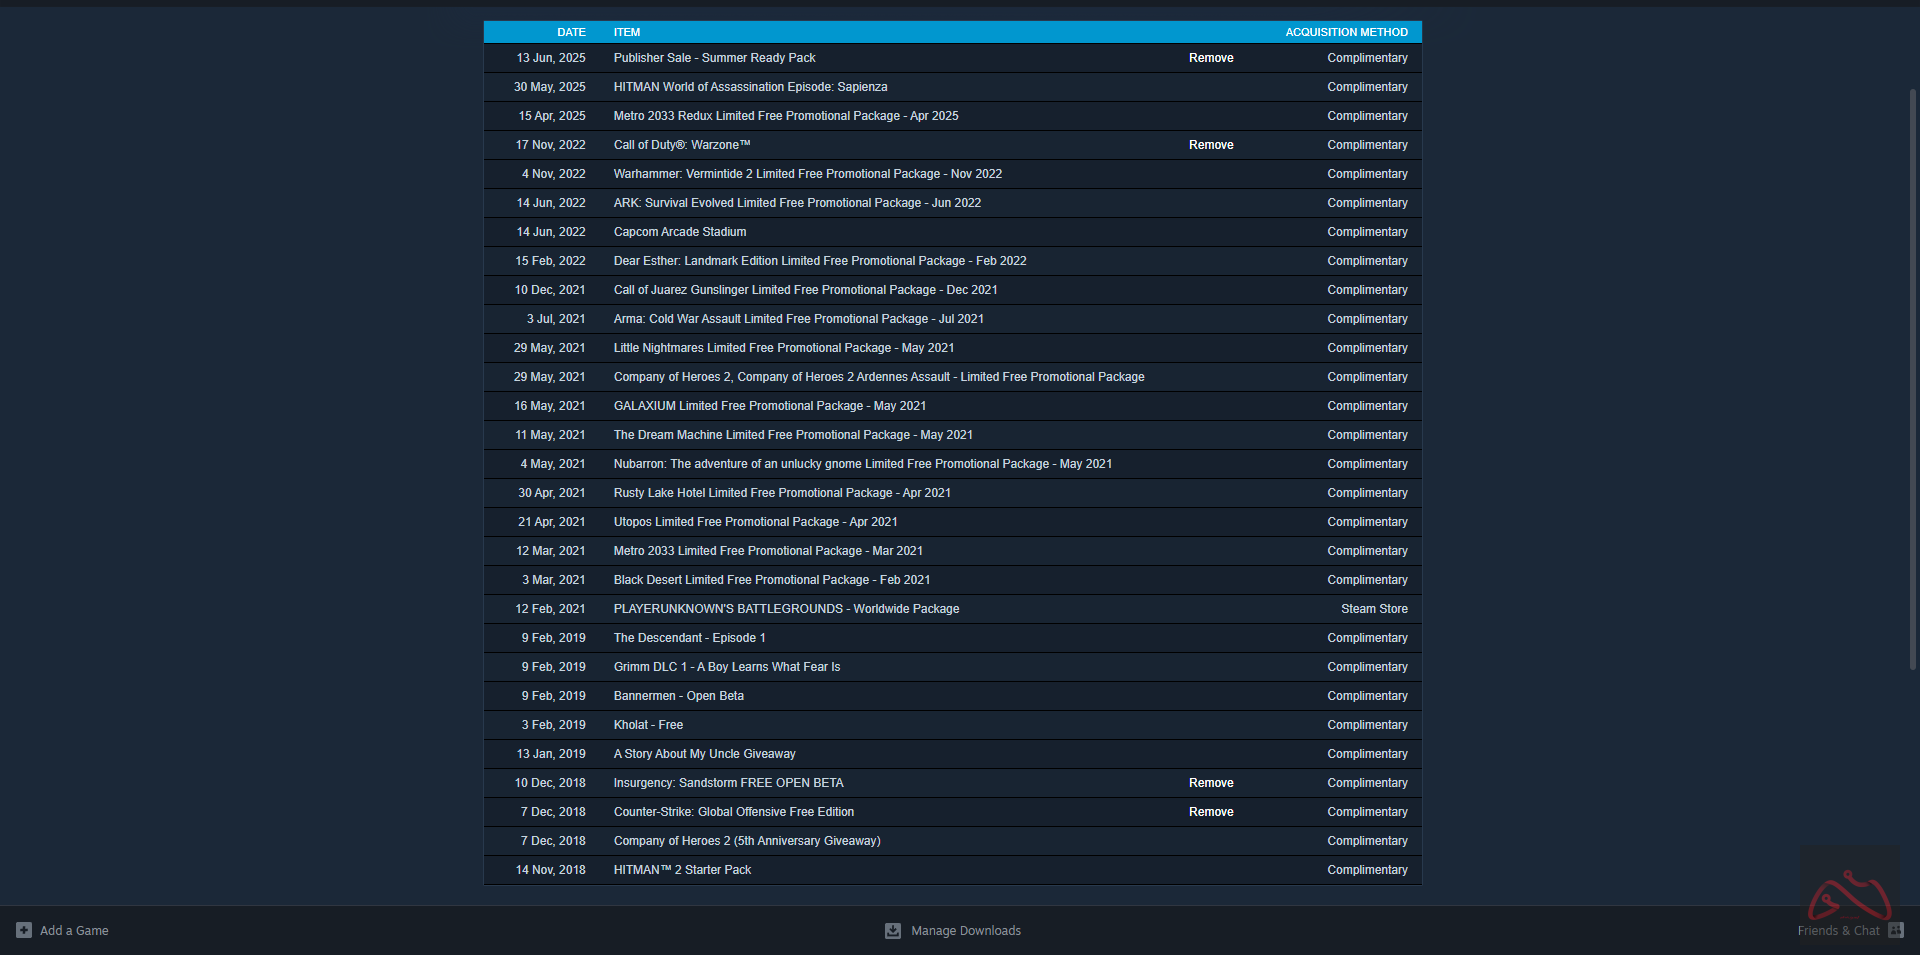Remove Counter-Strike: Global Offensive Free Edition
The width and height of the screenshot is (1920, 955).
(1211, 812)
